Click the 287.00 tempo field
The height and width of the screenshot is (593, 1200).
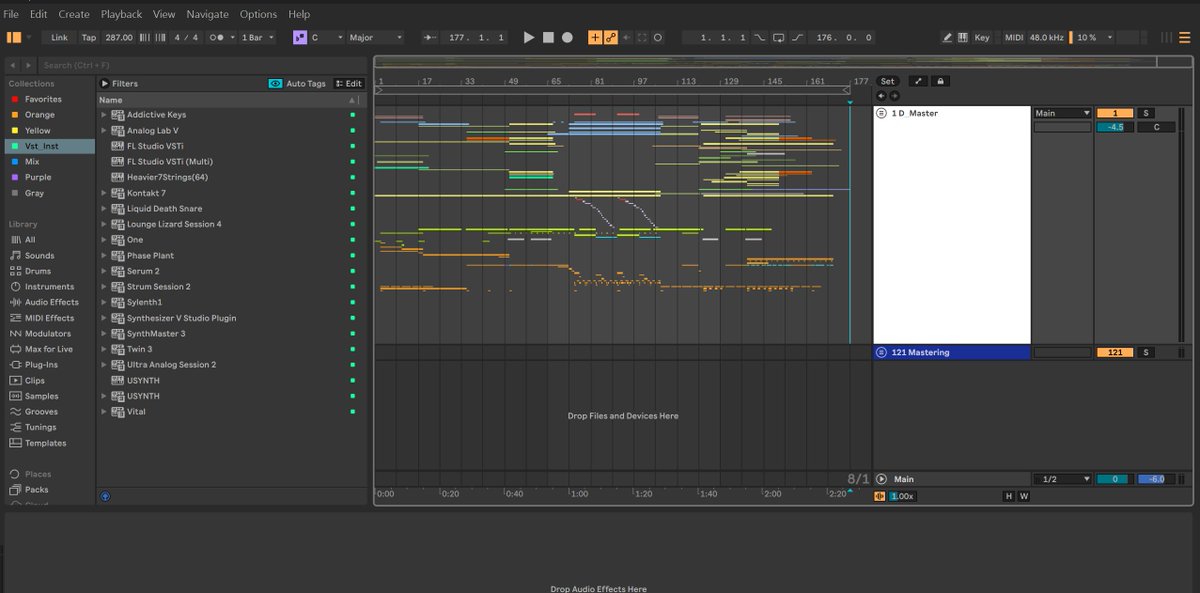(119, 37)
